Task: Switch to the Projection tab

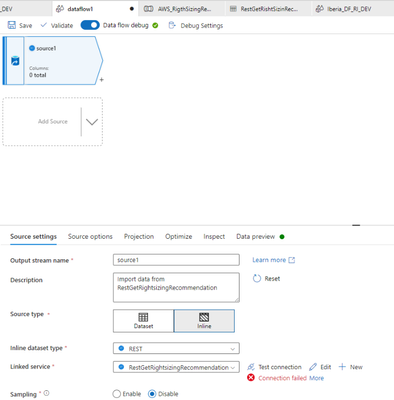Action: click(139, 237)
